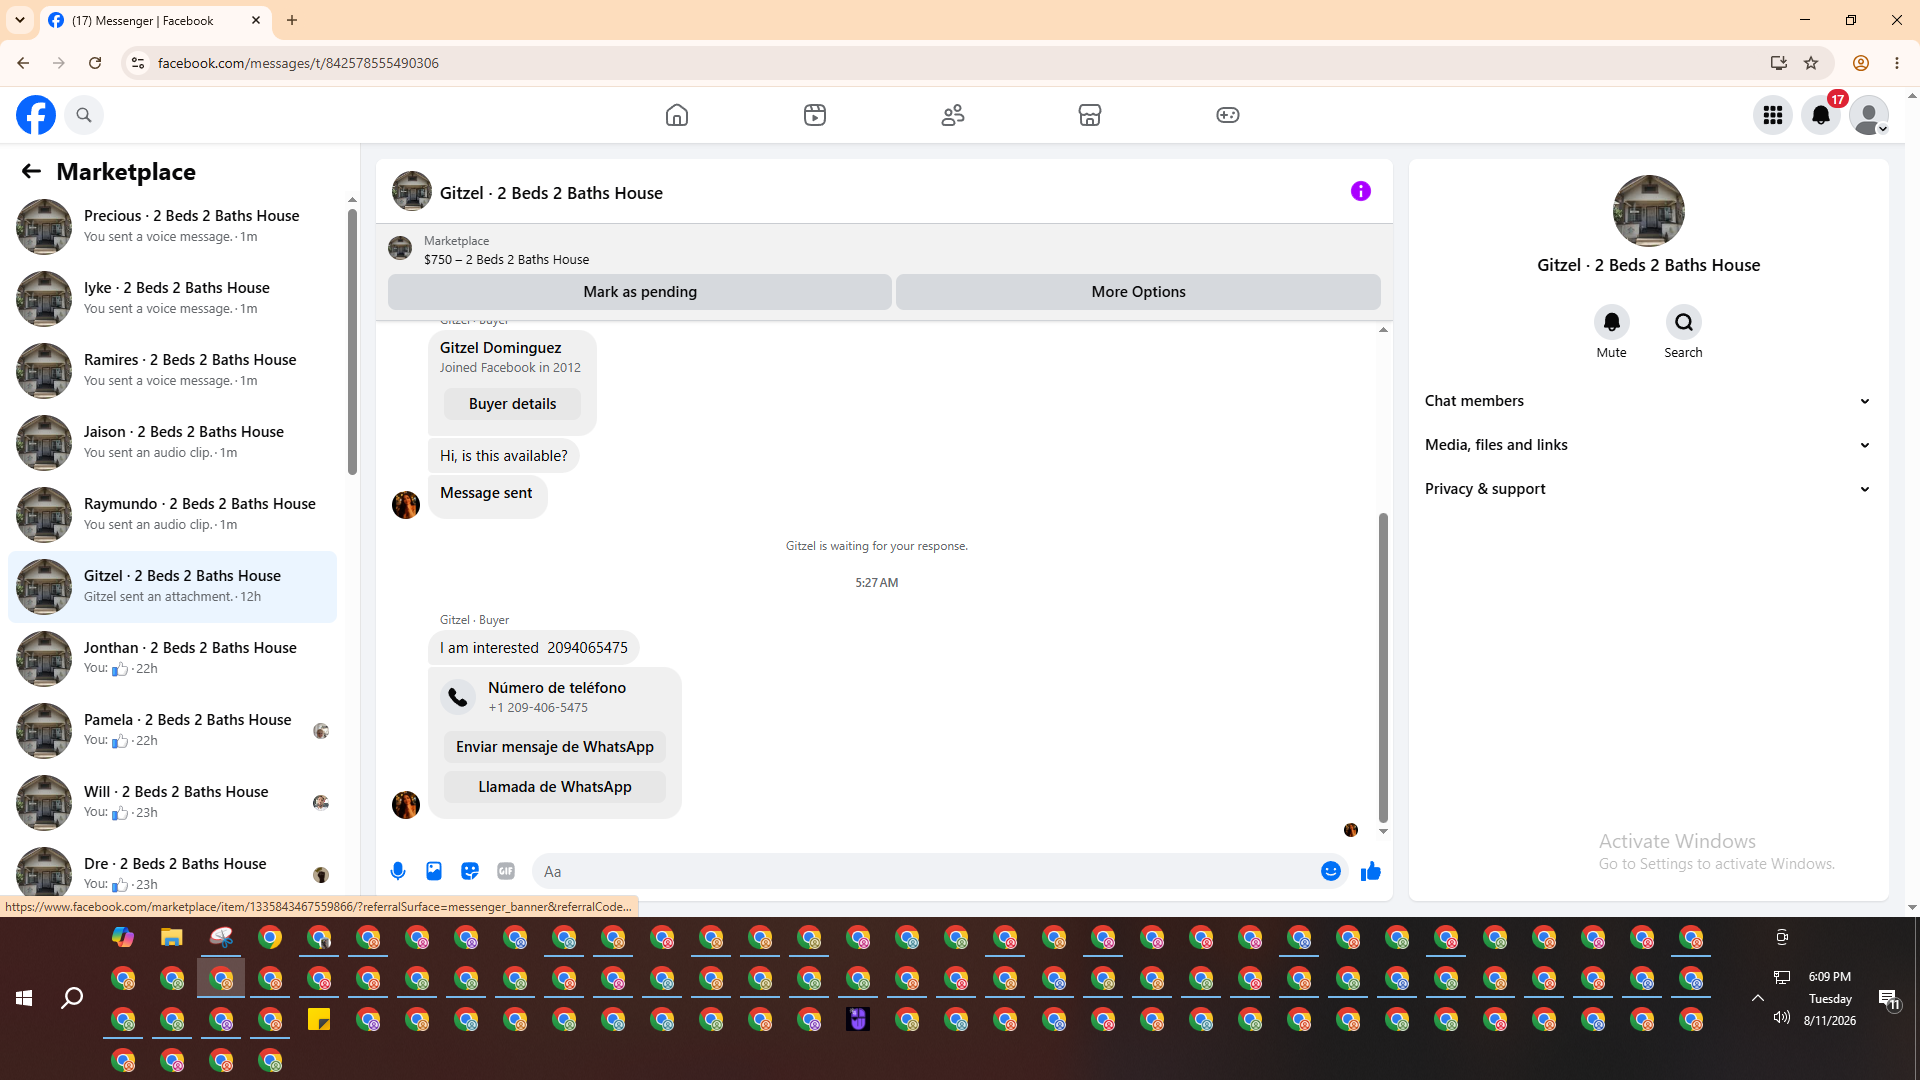This screenshot has height=1080, width=1920.
Task: Open the emoji picker
Action: pyautogui.click(x=1331, y=871)
